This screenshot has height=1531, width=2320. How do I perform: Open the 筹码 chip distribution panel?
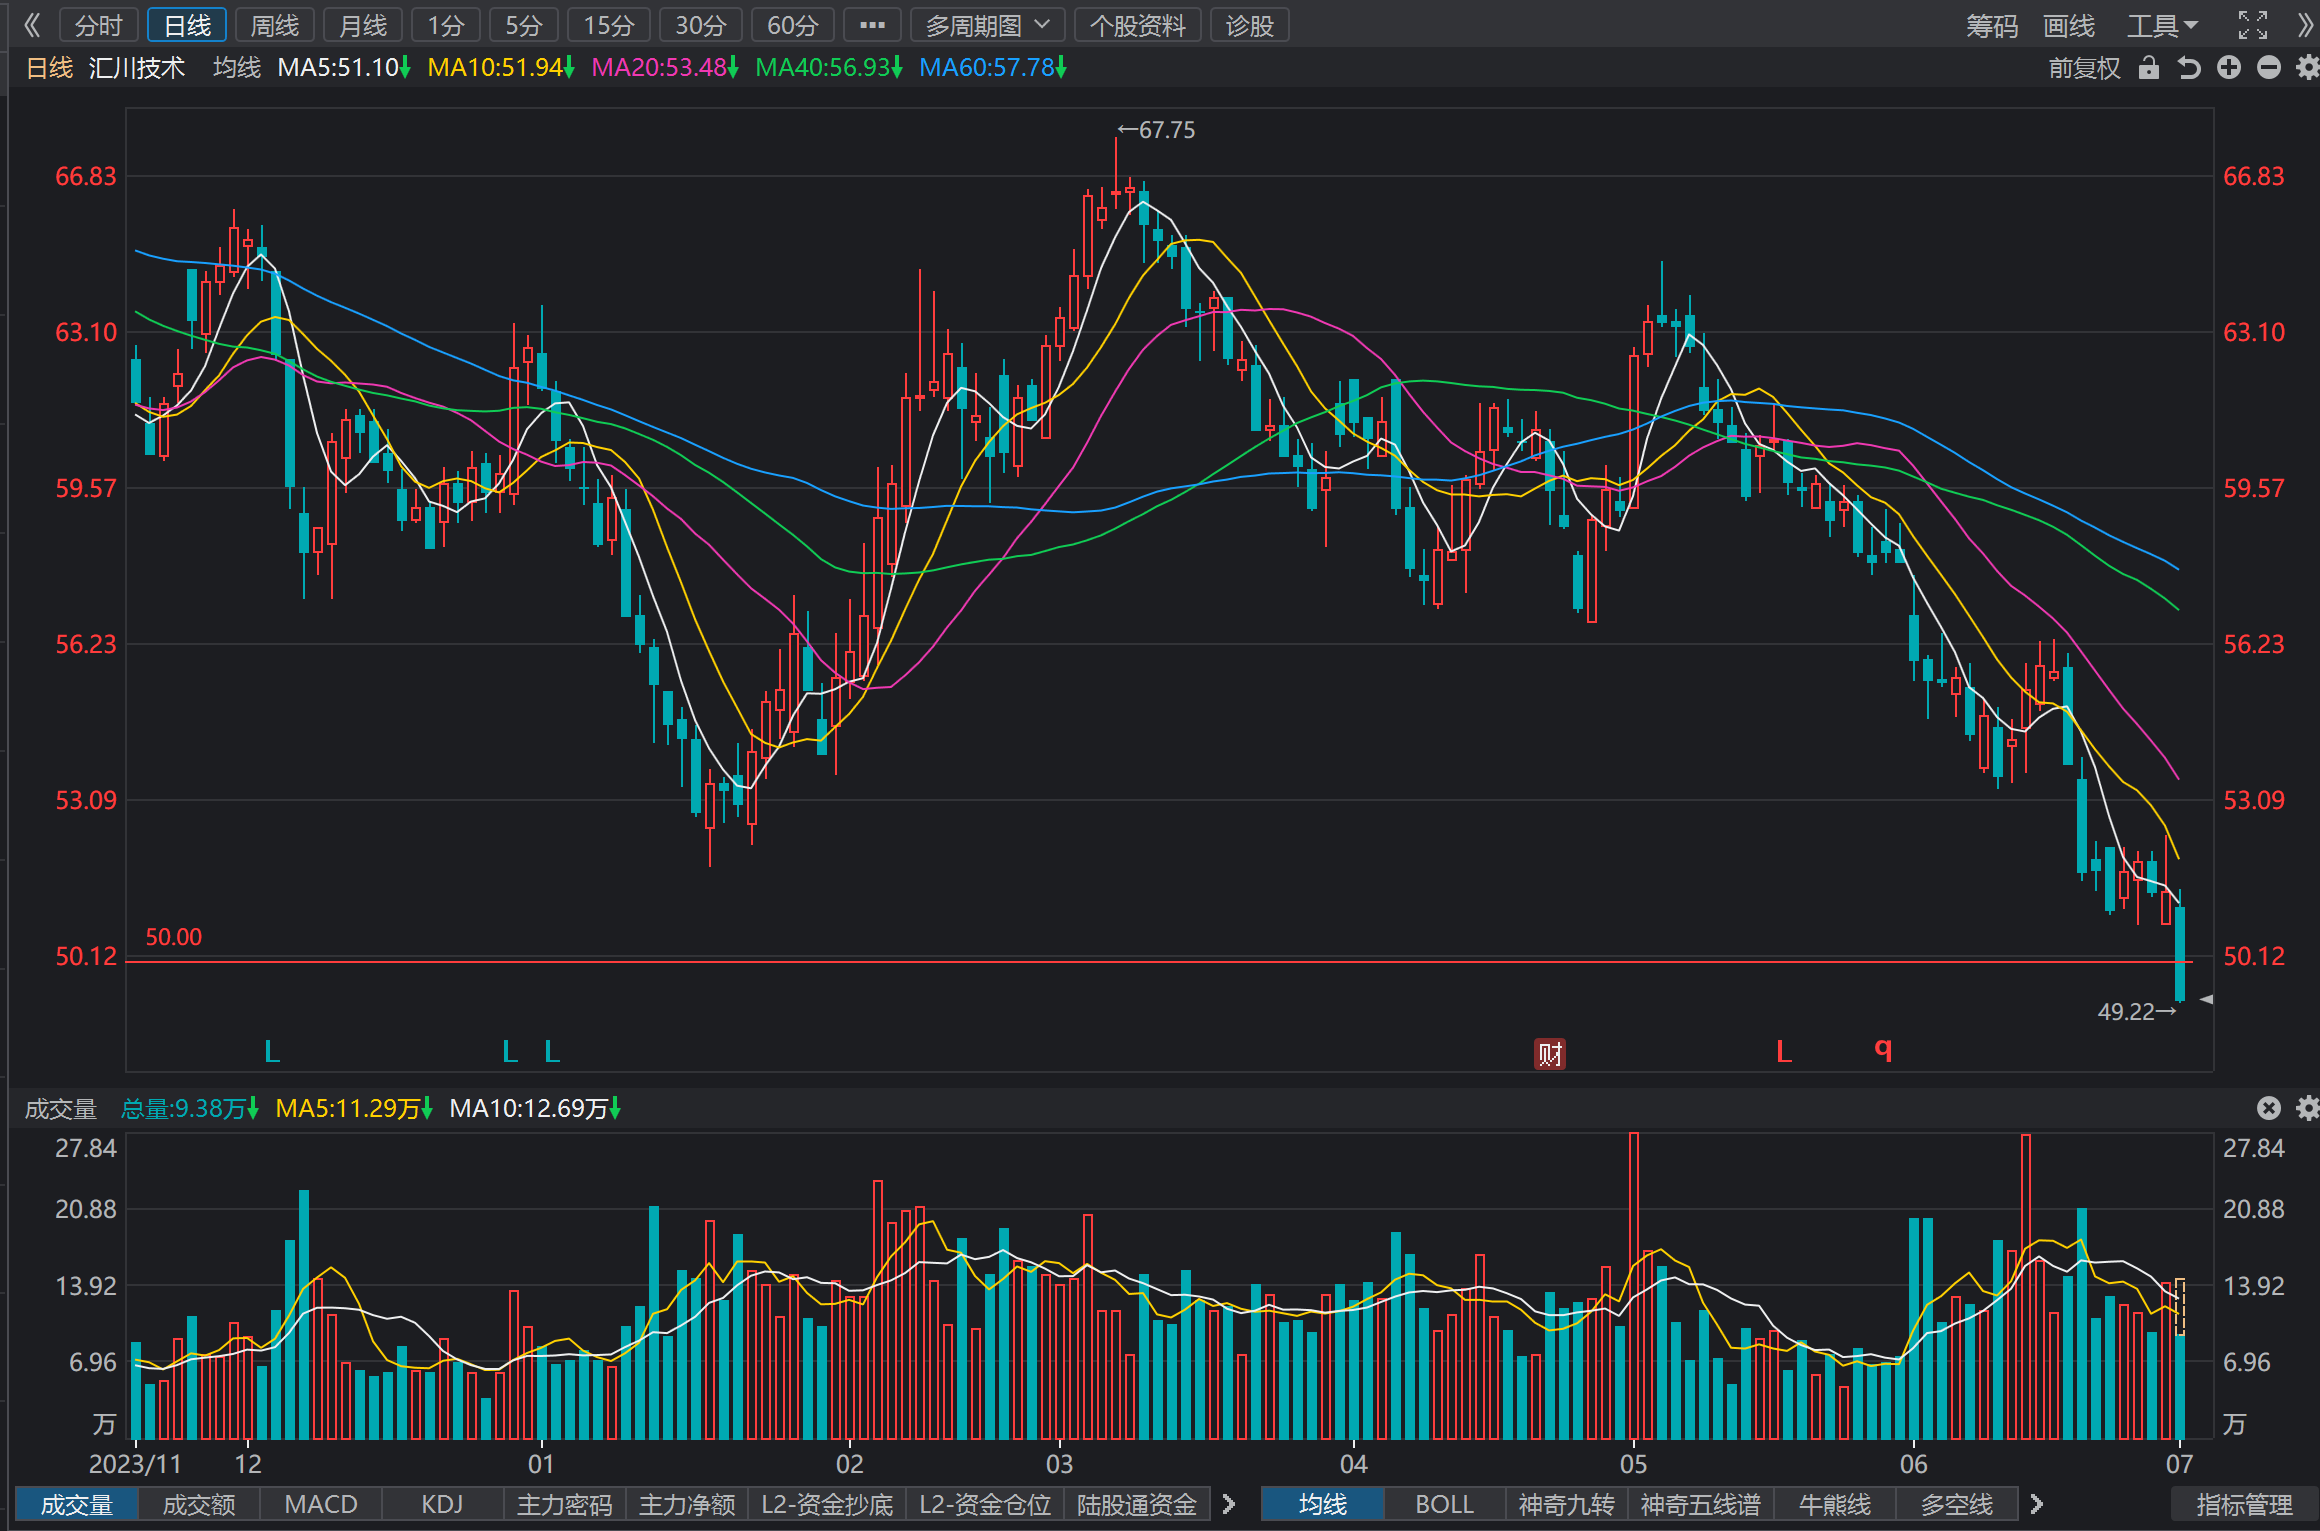1992,25
